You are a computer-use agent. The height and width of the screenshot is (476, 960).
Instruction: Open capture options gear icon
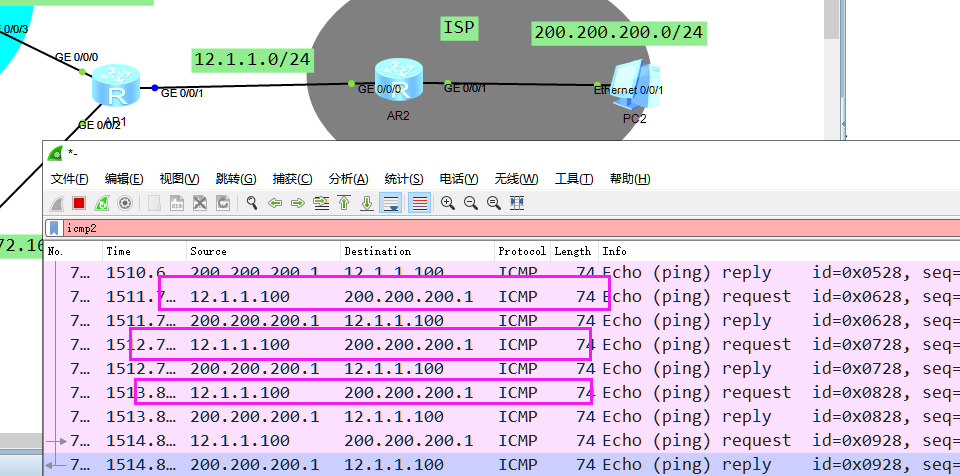pyautogui.click(x=125, y=203)
